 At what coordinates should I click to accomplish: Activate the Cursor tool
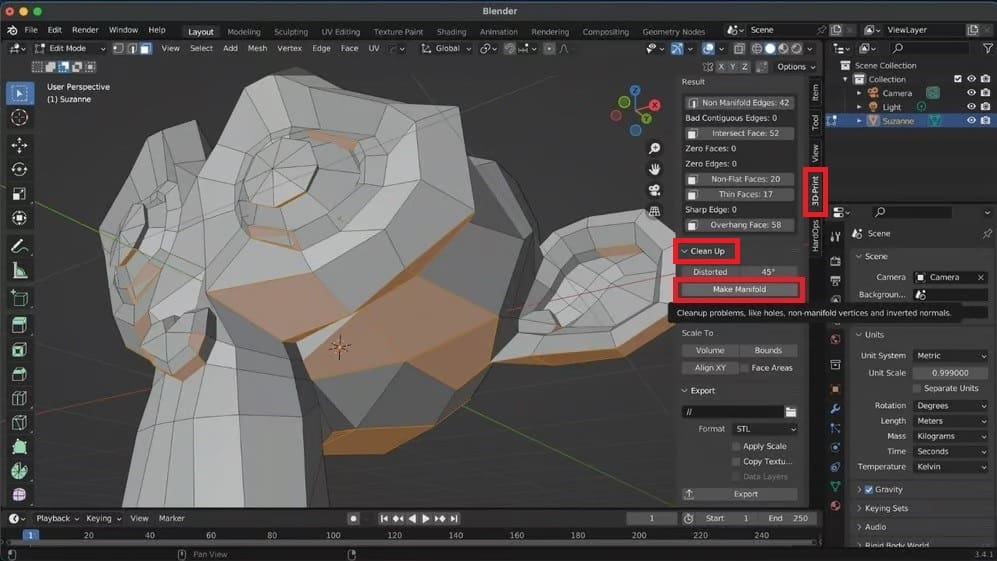click(19, 118)
